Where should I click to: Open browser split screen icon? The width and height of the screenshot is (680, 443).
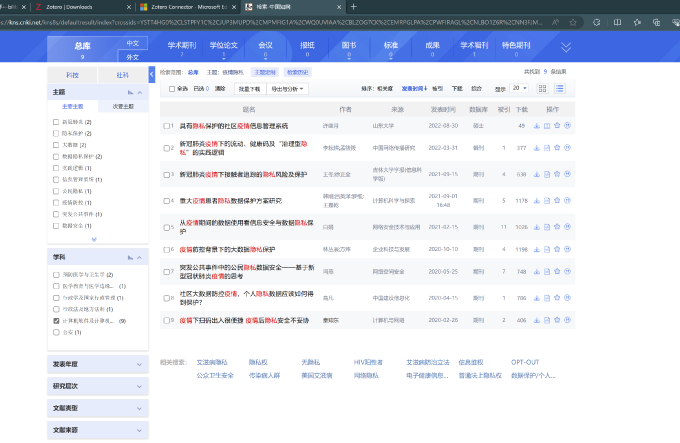[617, 23]
